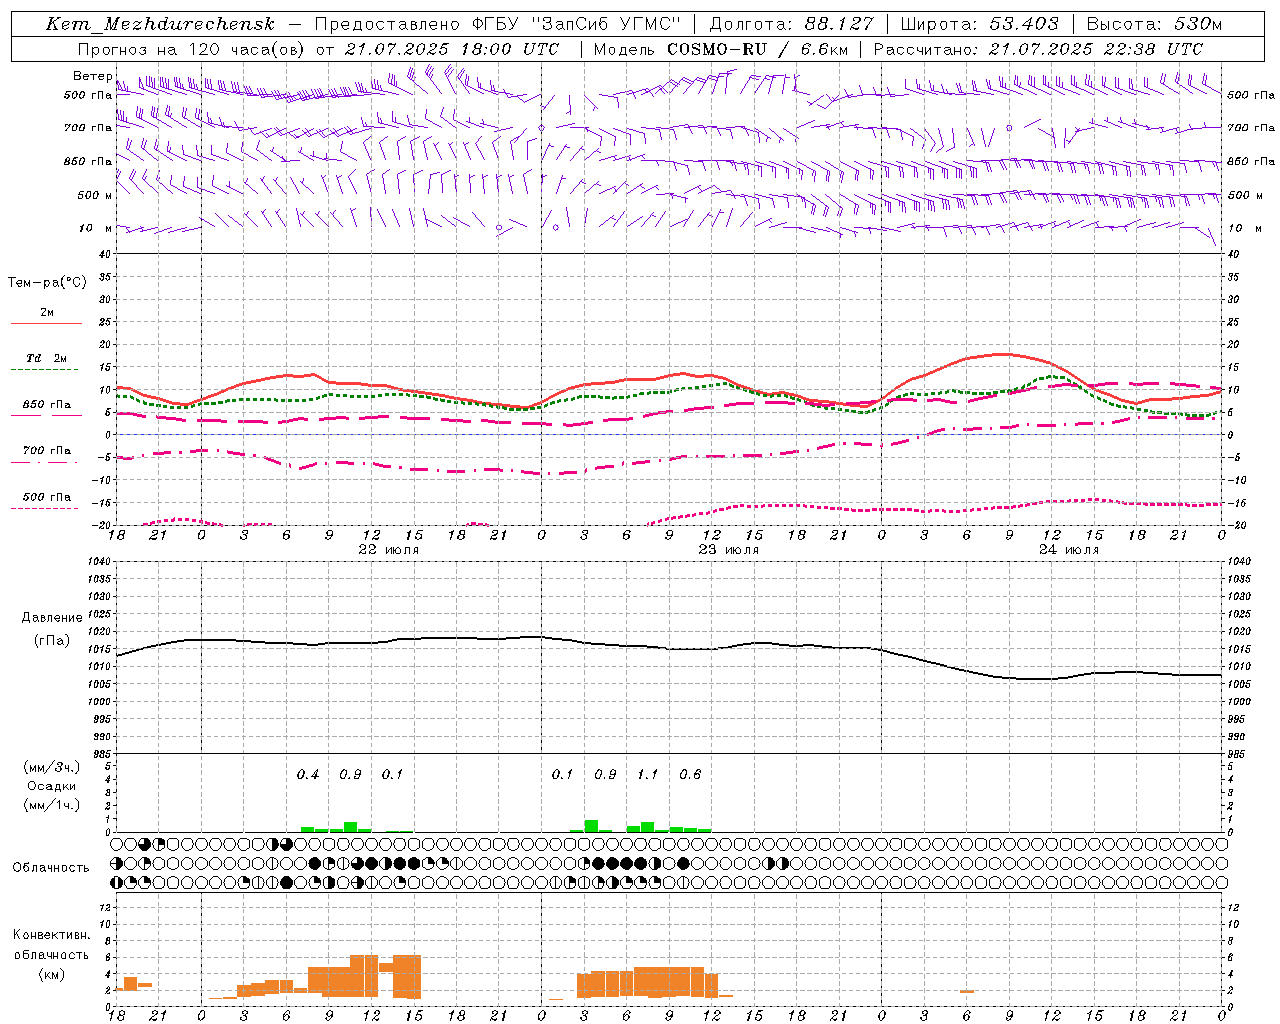Select the model label COSMO-RU / 6.6км
Viewport: 1280px width, 1024px height.
tap(757, 49)
